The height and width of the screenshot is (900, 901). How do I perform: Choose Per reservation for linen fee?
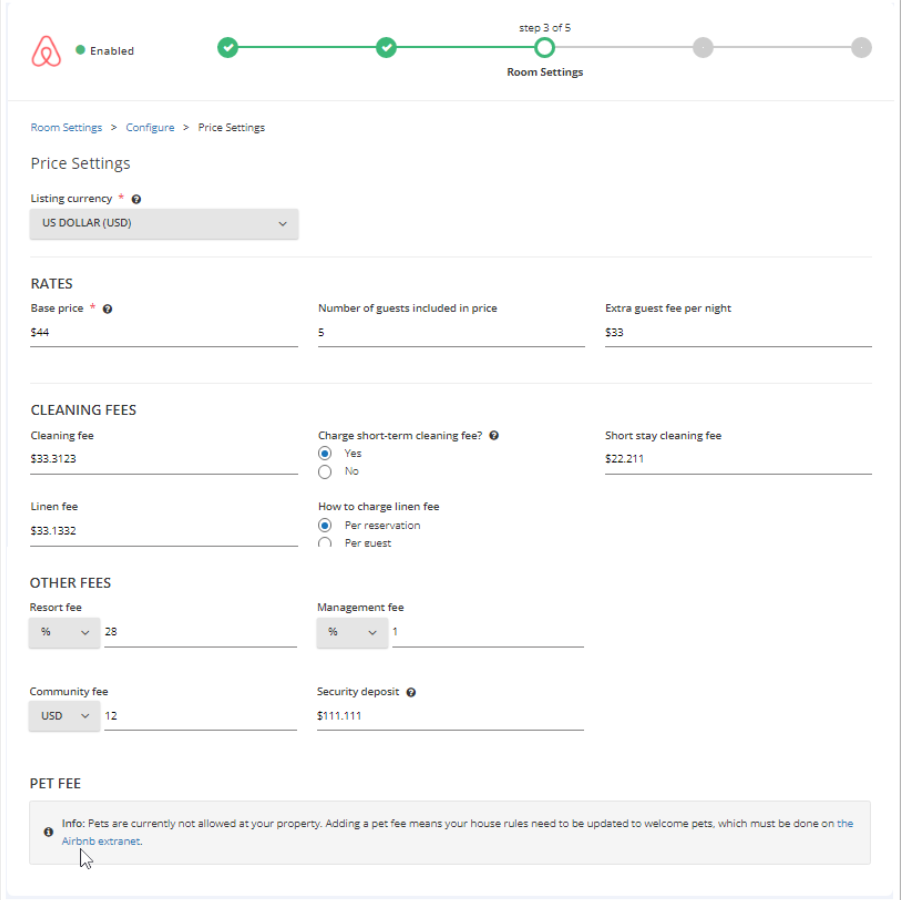click(x=325, y=526)
